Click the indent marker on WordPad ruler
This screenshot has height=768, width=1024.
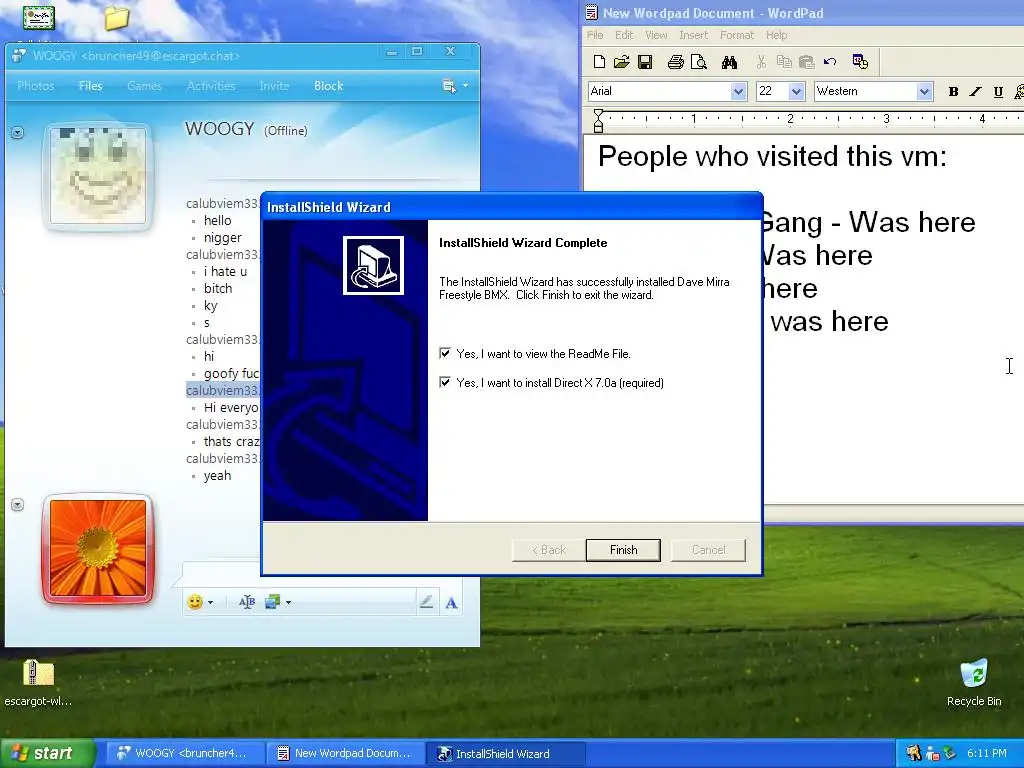pyautogui.click(x=598, y=121)
